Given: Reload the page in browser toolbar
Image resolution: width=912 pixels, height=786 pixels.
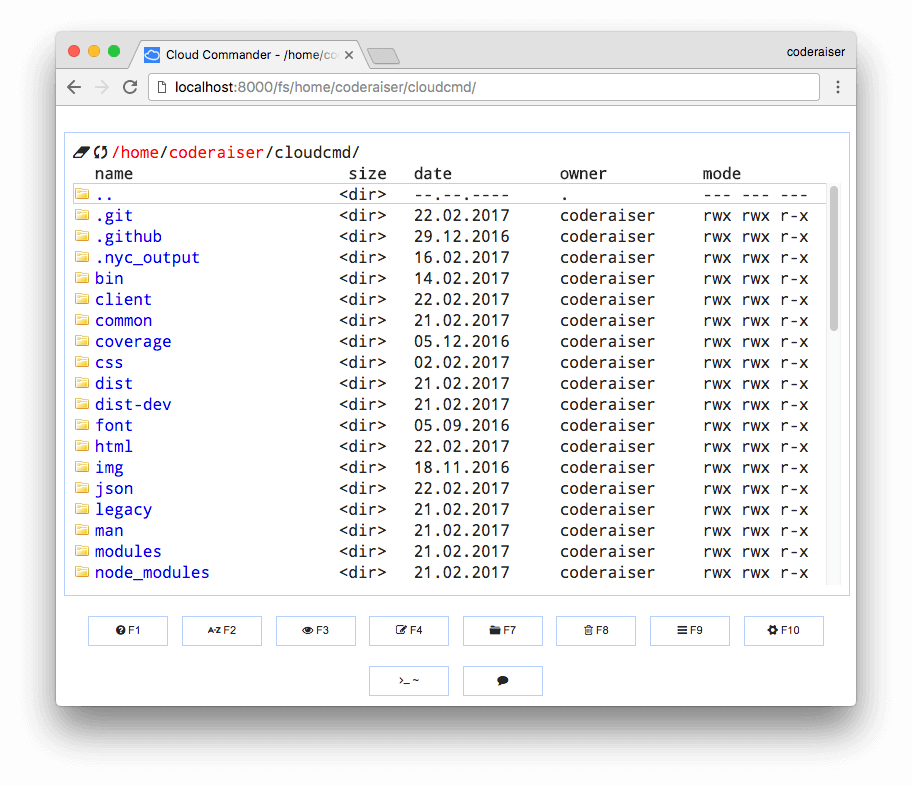Looking at the screenshot, I should (130, 87).
